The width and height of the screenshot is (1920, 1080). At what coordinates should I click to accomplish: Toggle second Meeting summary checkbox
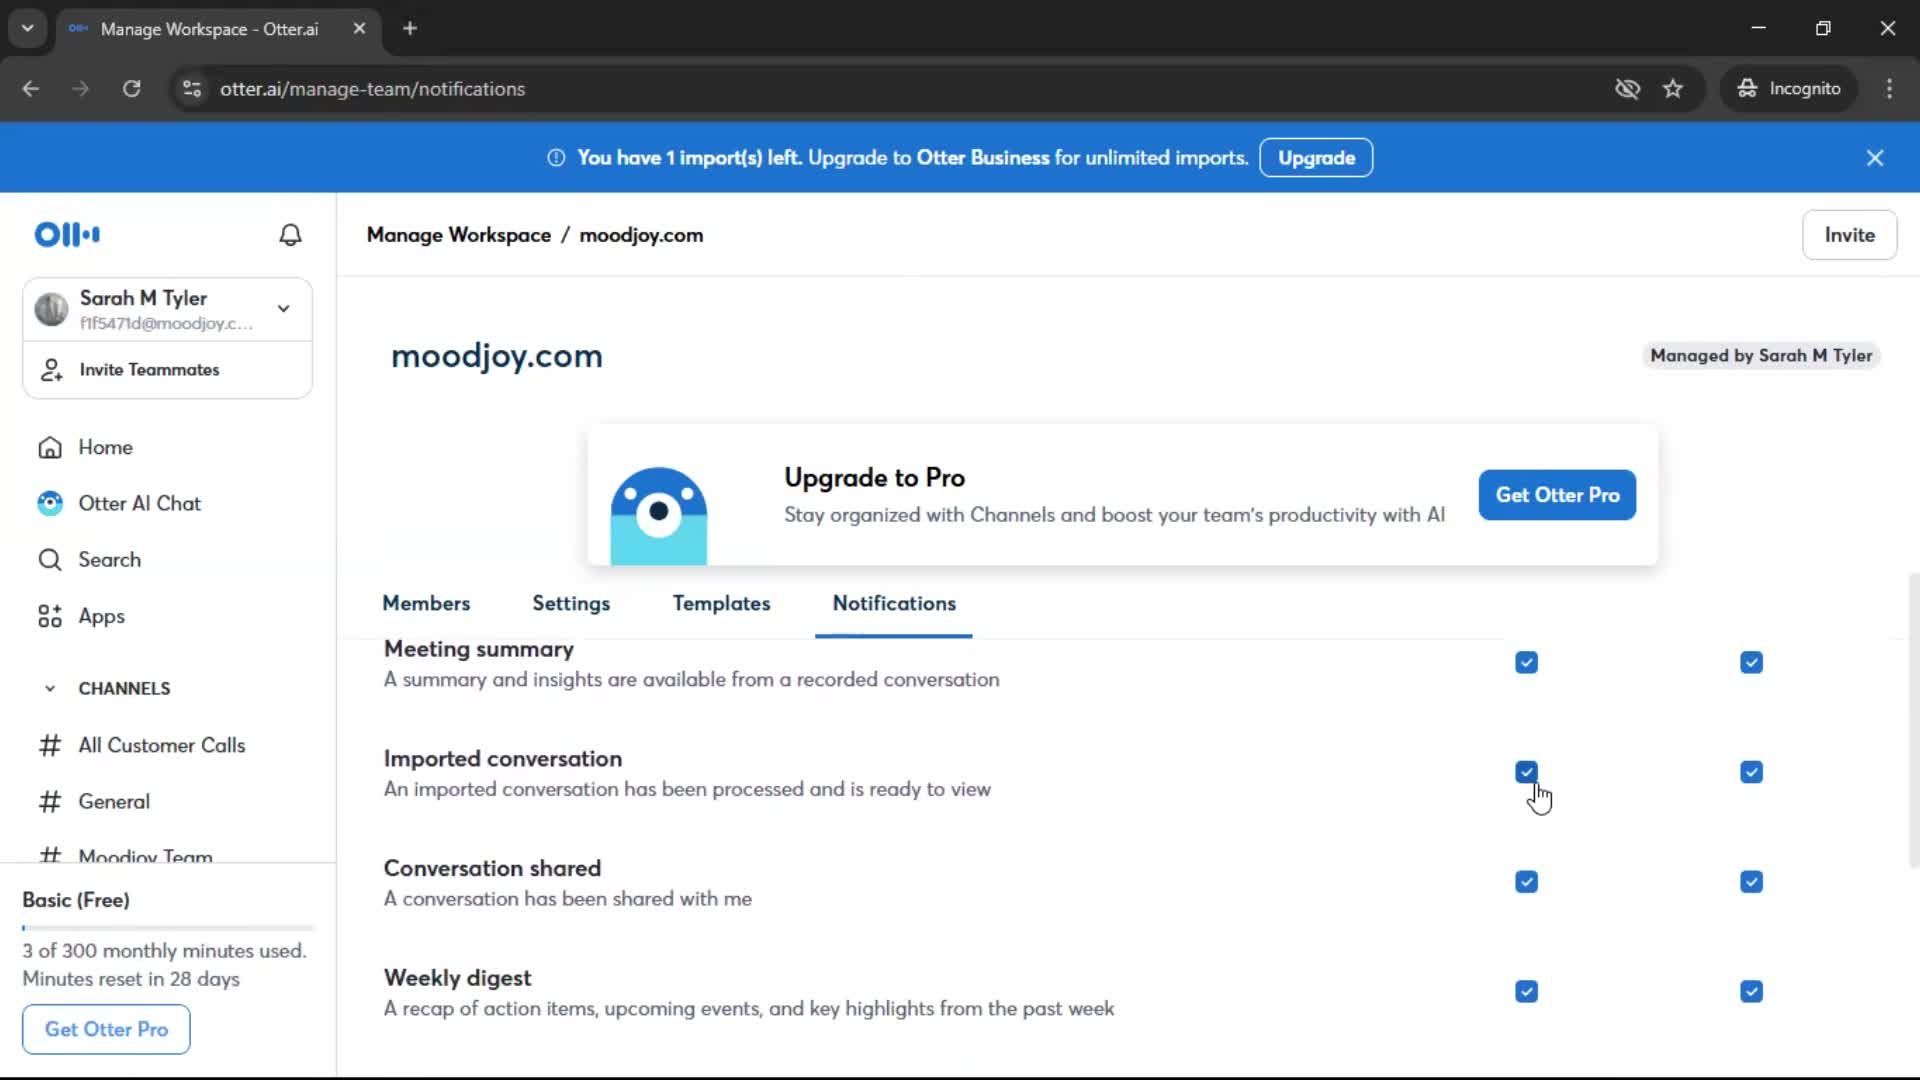(1751, 663)
